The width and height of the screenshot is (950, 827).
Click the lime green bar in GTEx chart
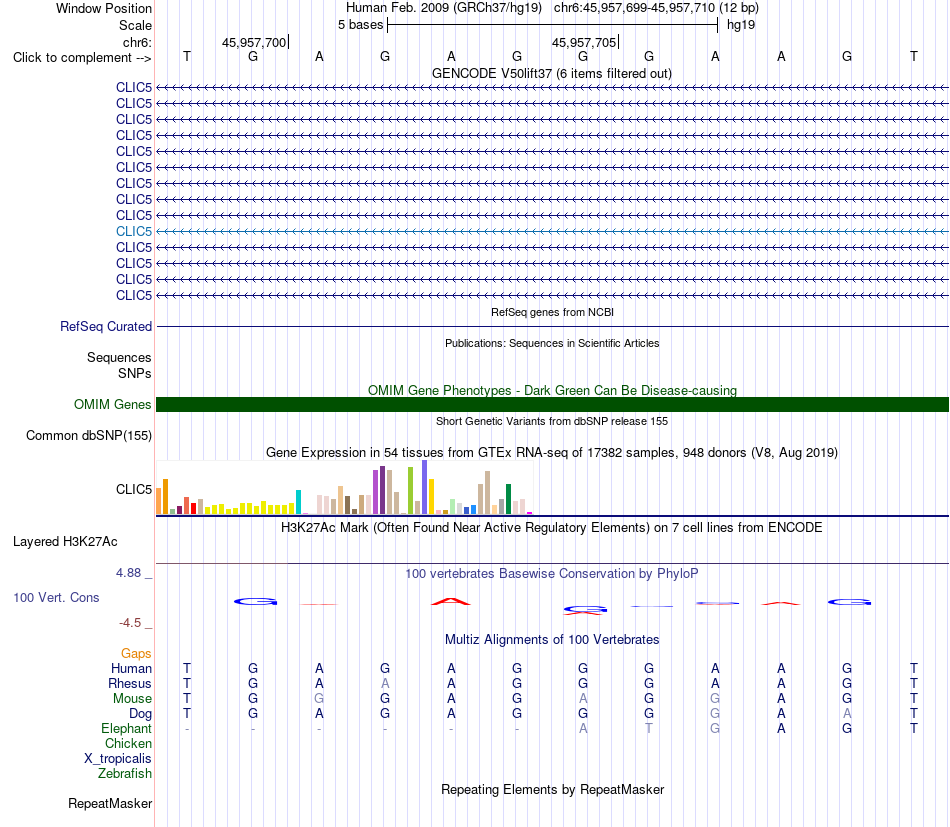tap(411, 491)
